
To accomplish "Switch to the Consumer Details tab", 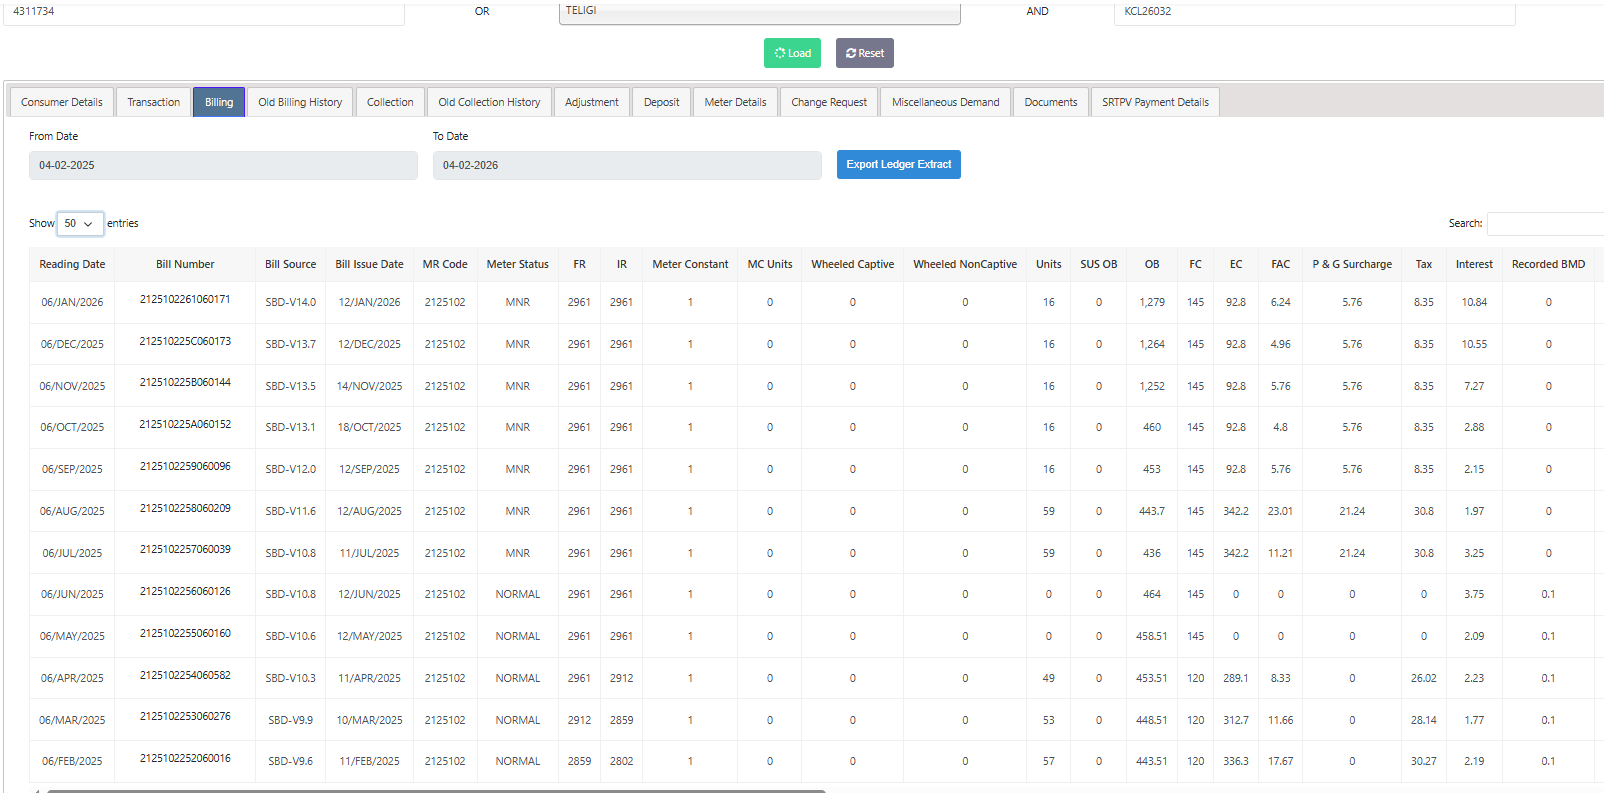I will pyautogui.click(x=62, y=102).
